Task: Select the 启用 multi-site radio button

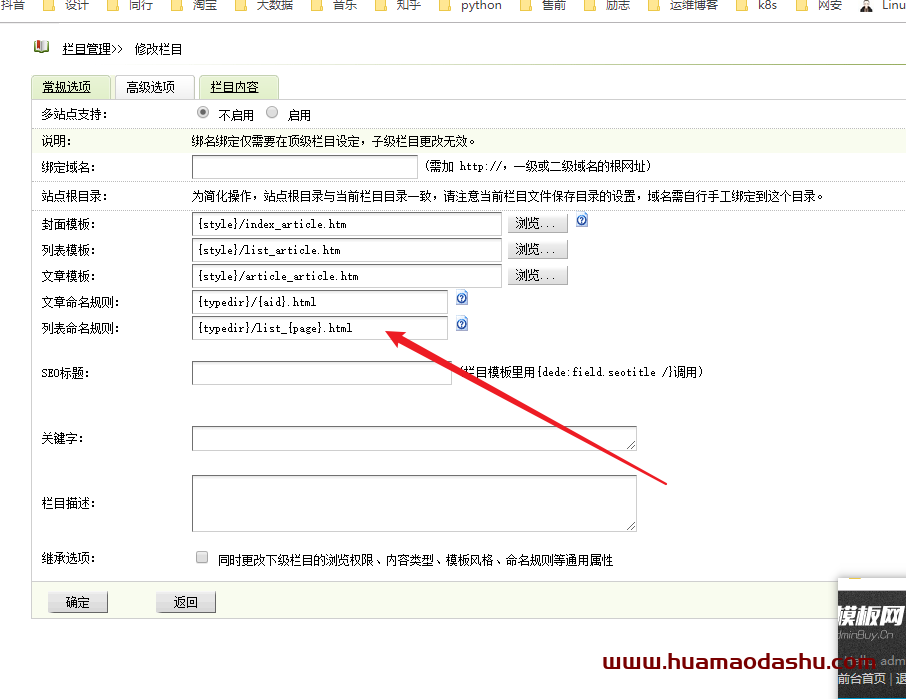Action: click(272, 113)
